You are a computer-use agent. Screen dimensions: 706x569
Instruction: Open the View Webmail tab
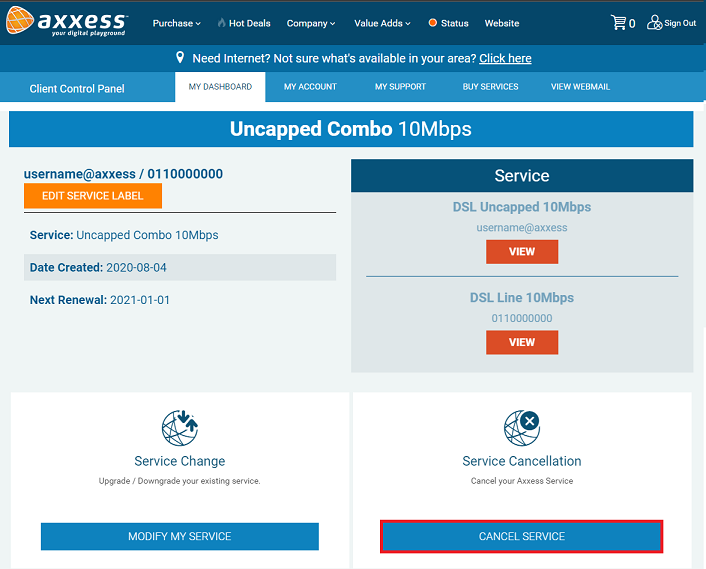(x=580, y=87)
